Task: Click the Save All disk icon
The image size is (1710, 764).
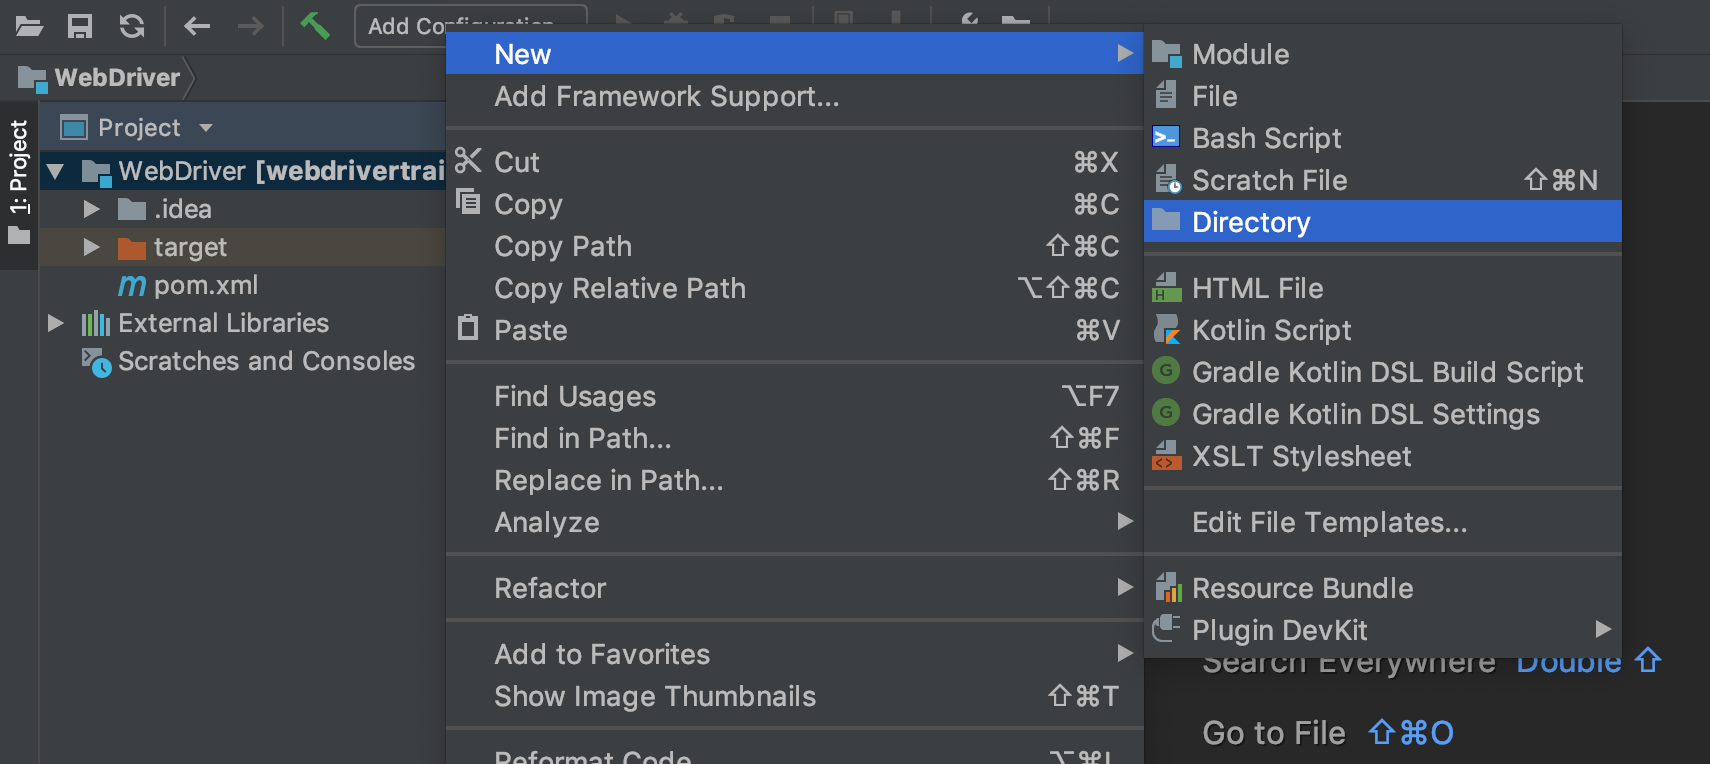Action: pos(80,26)
